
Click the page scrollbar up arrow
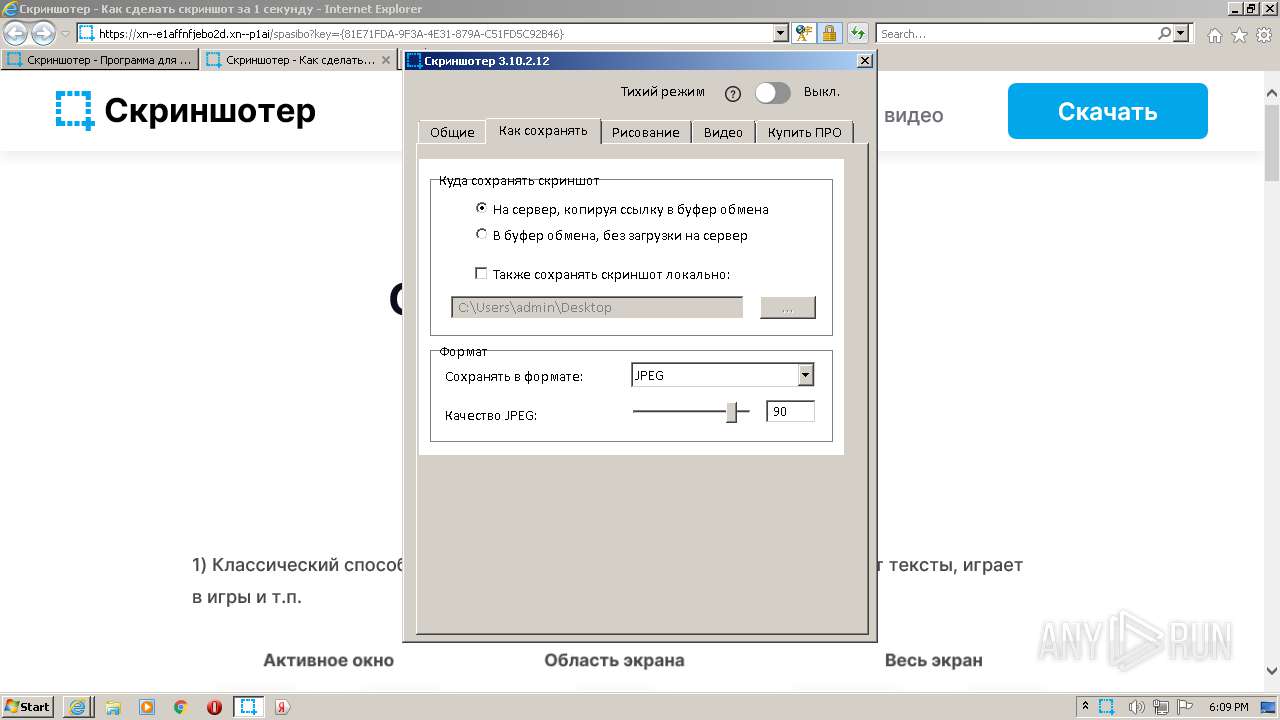click(x=1272, y=94)
